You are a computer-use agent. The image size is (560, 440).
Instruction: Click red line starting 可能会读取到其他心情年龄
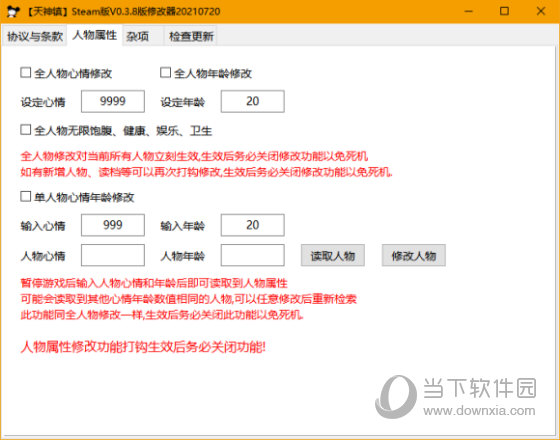tap(189, 299)
